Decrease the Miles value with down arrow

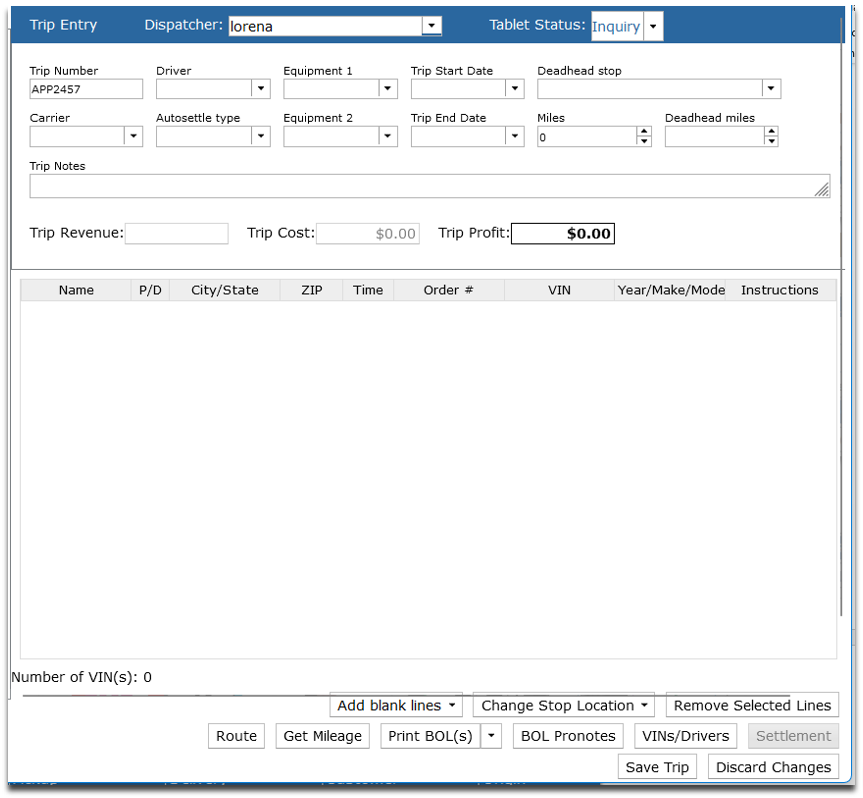(x=643, y=141)
